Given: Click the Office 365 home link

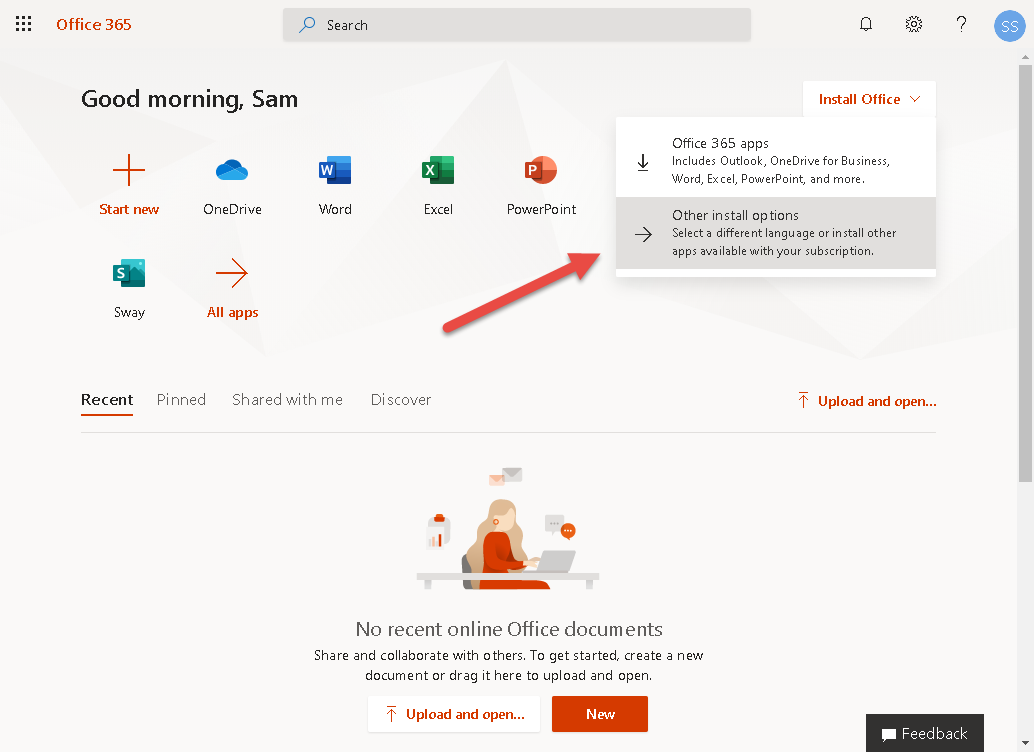Looking at the screenshot, I should point(94,24).
